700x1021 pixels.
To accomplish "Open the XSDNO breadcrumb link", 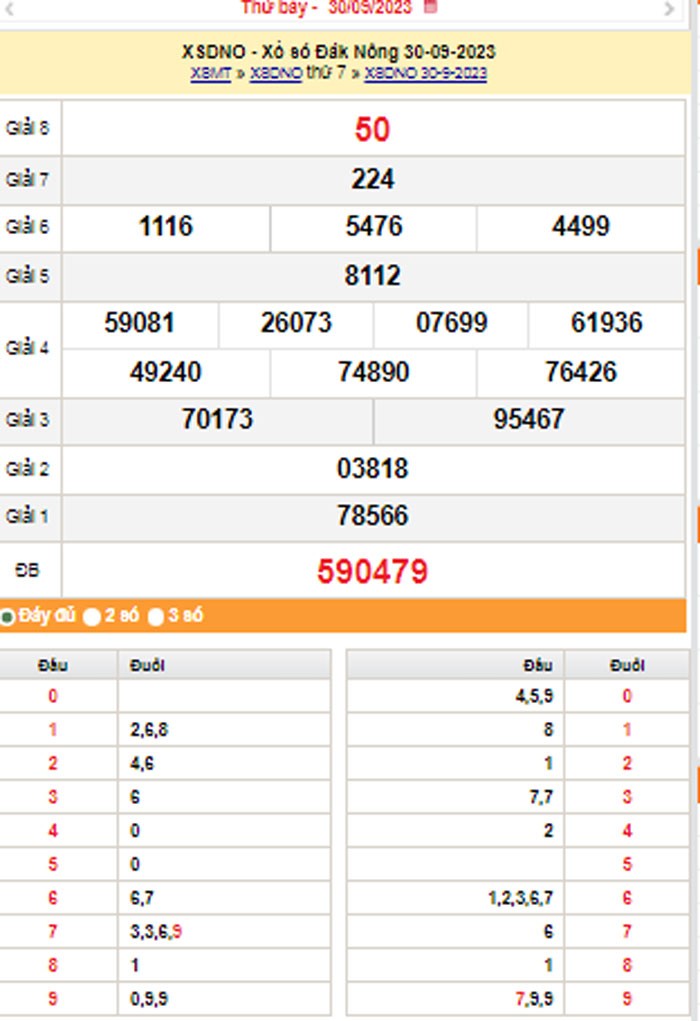I will 275,74.
